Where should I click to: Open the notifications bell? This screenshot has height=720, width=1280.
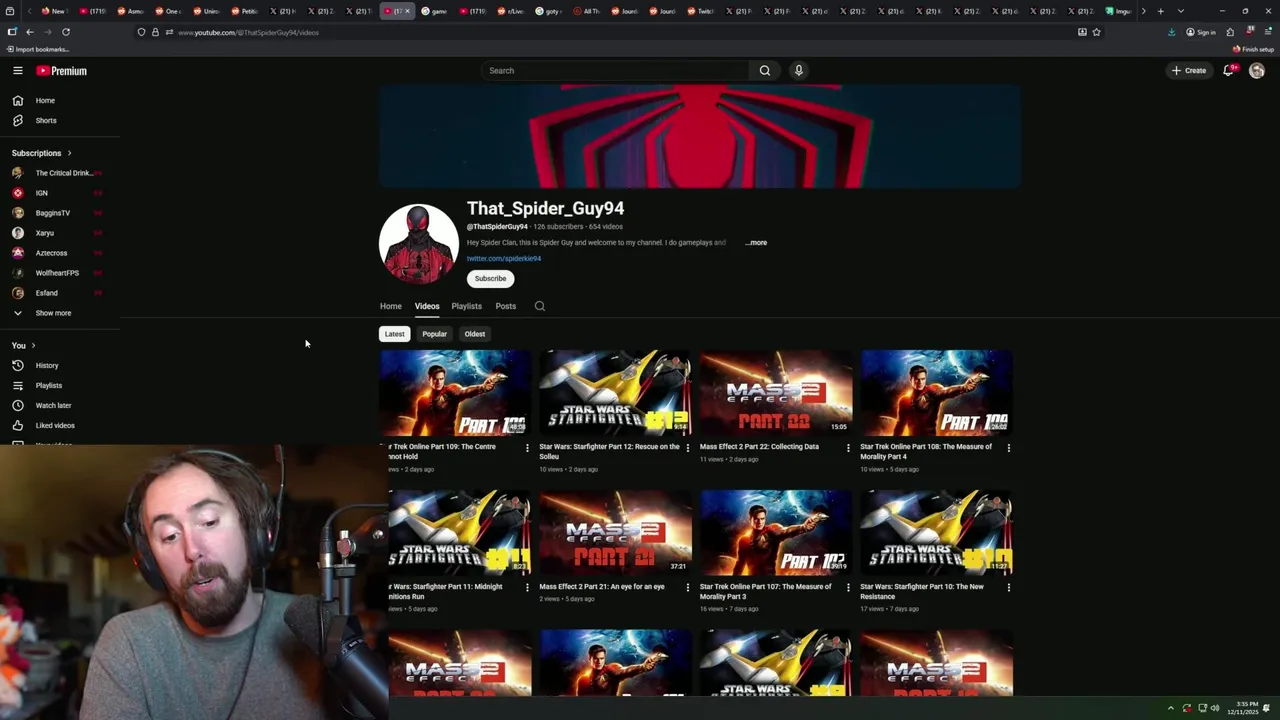pyautogui.click(x=1229, y=70)
